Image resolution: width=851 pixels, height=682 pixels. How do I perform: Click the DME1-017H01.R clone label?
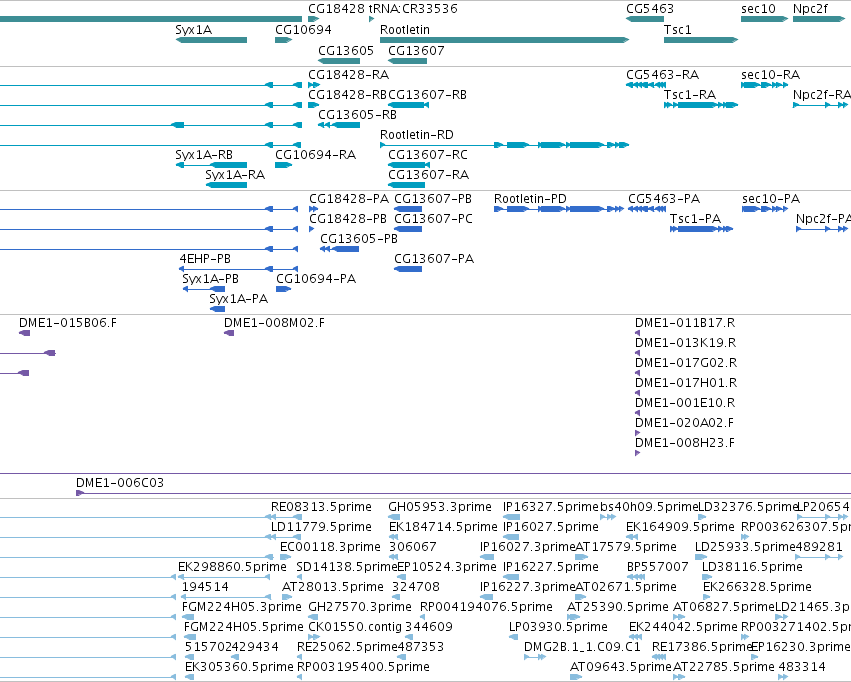point(687,384)
